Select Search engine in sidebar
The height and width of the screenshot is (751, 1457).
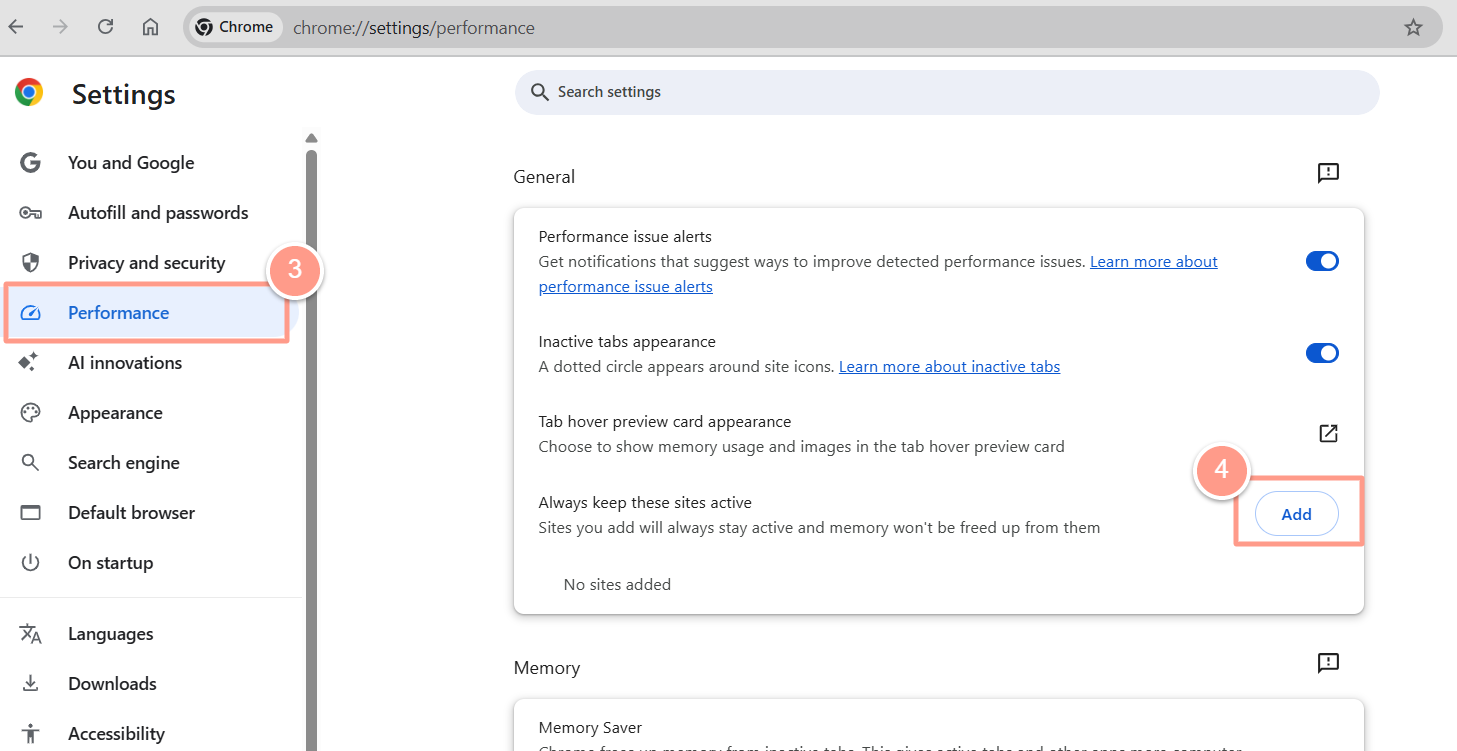pyautogui.click(x=124, y=463)
